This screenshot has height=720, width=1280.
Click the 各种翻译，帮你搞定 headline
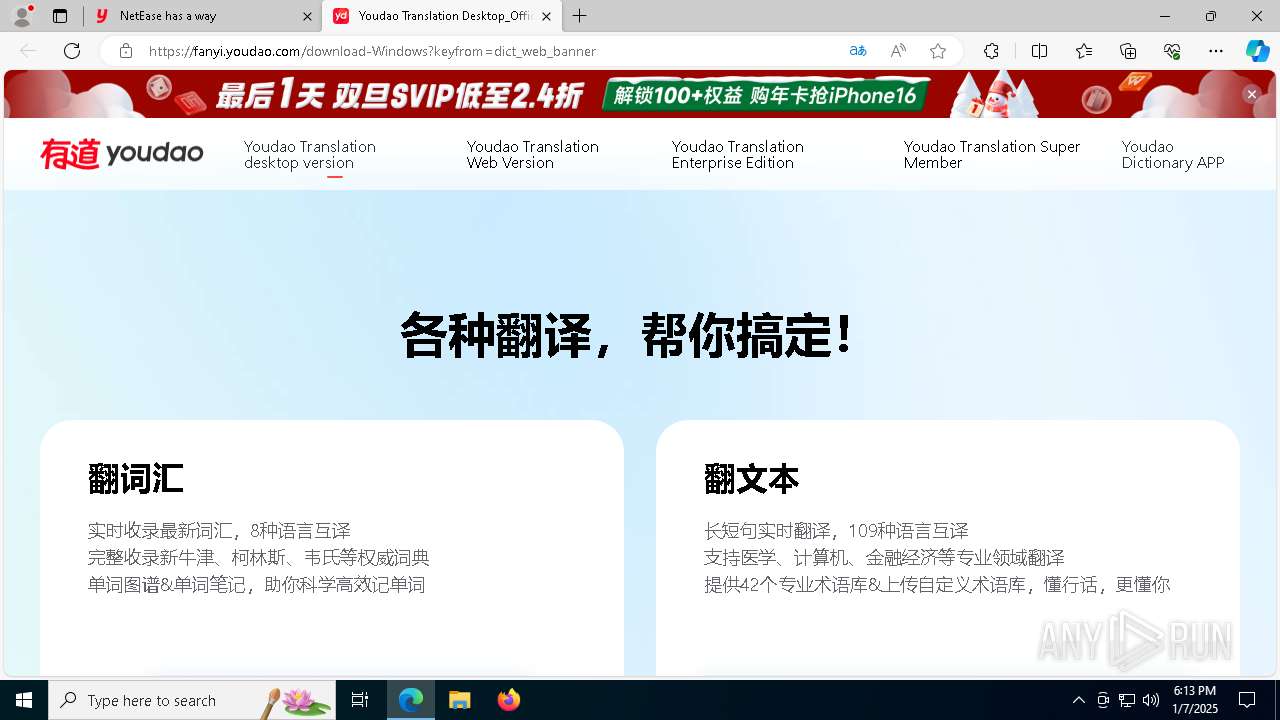[628, 335]
